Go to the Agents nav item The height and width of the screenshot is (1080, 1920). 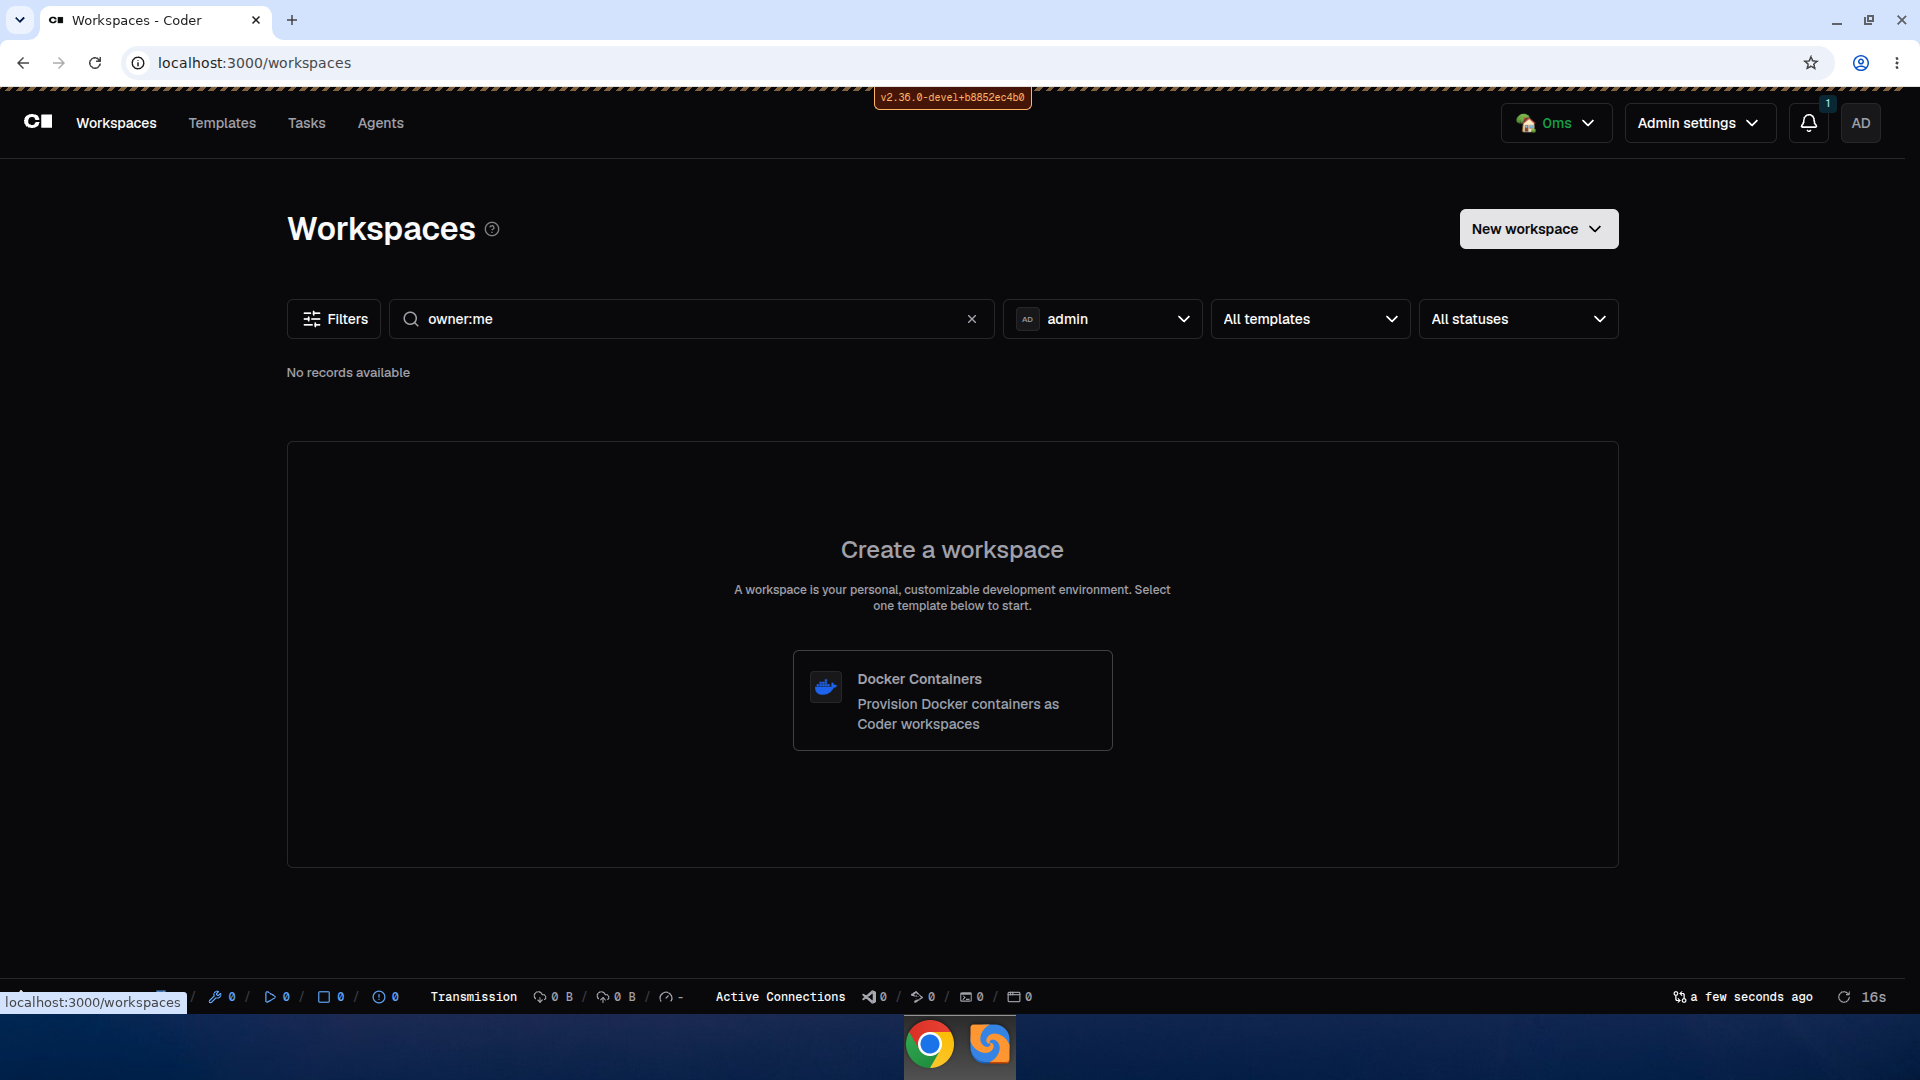tap(381, 123)
